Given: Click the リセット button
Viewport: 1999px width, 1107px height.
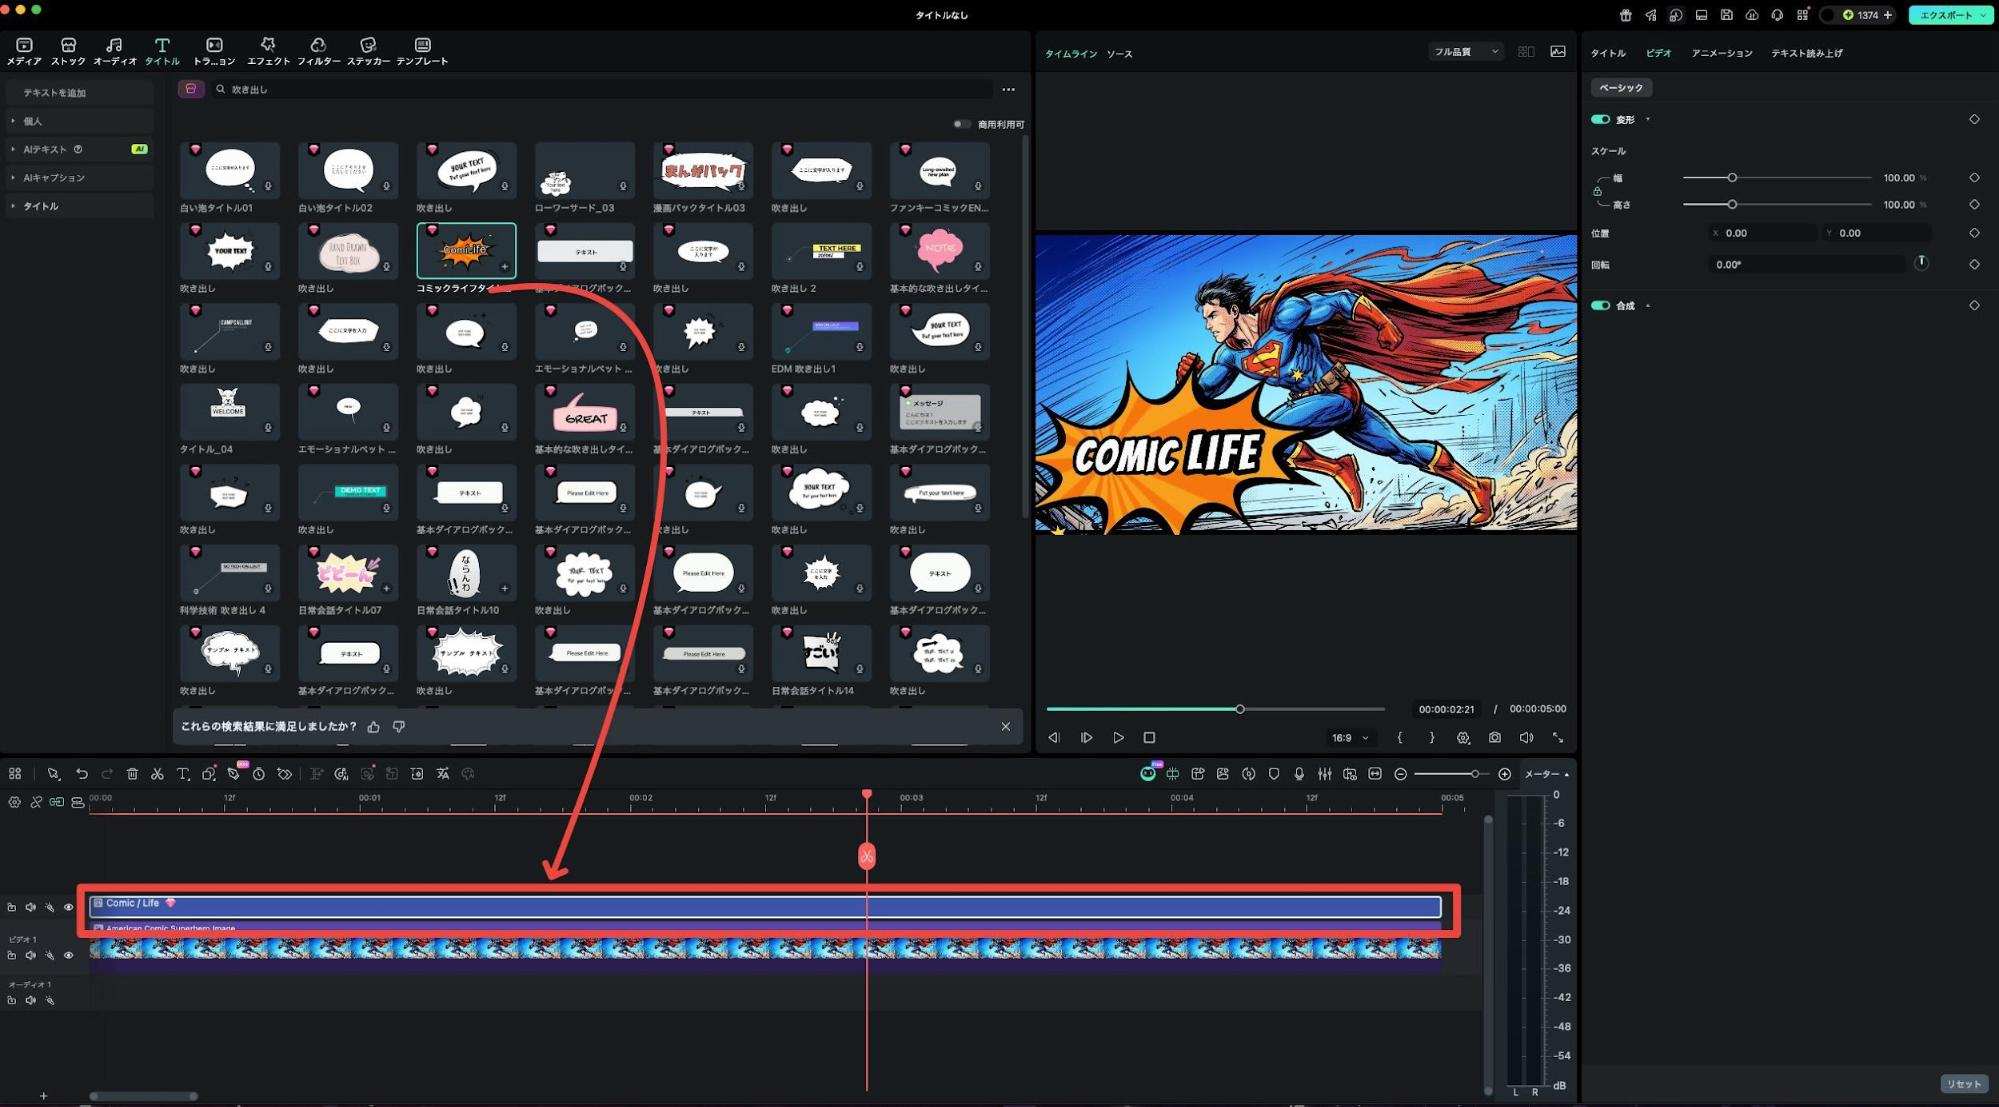Looking at the screenshot, I should 1963,1084.
